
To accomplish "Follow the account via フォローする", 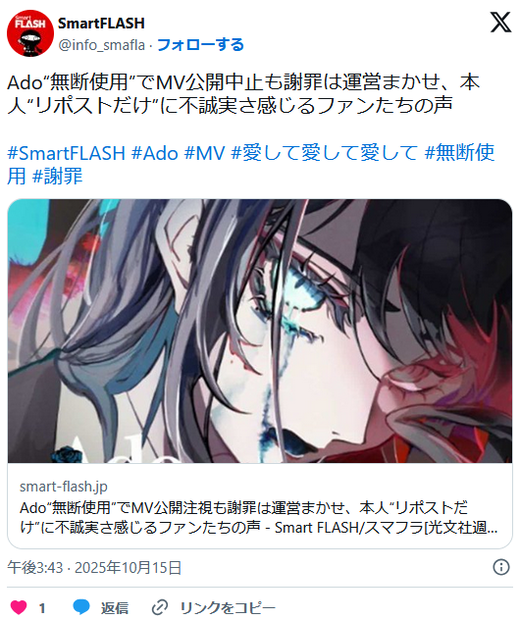I will tap(201, 45).
